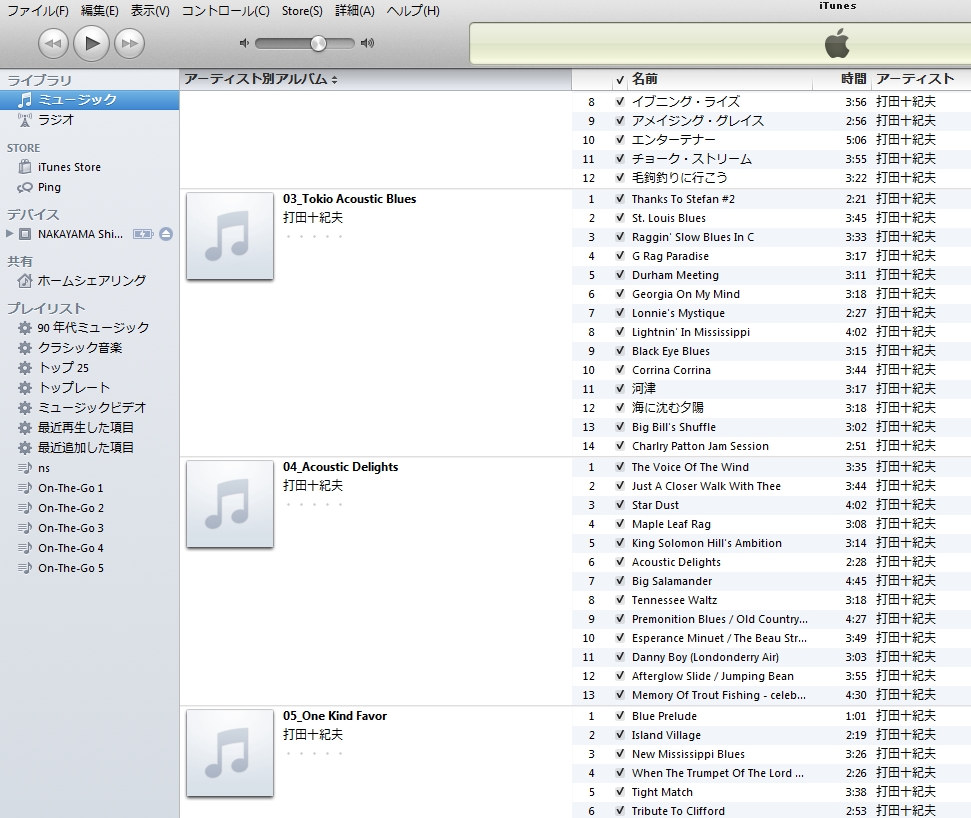Click the next track fast-forward button
This screenshot has width=971, height=818.
129,43
